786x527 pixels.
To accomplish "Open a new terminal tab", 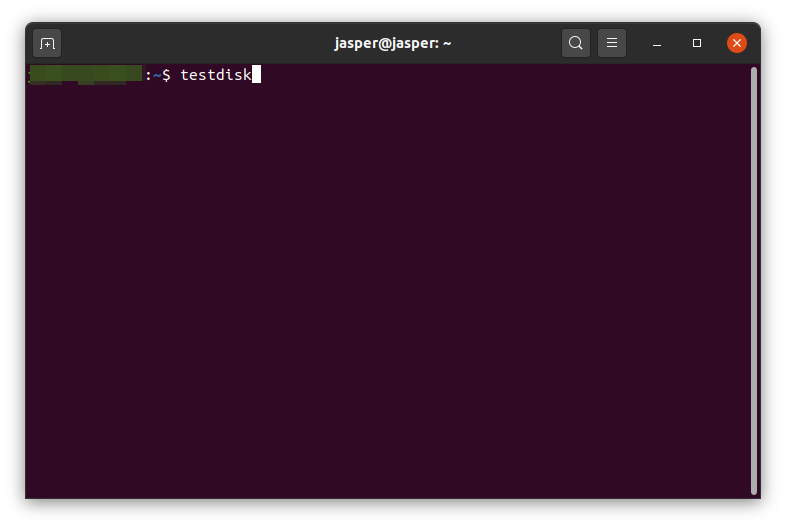I will click(x=47, y=44).
